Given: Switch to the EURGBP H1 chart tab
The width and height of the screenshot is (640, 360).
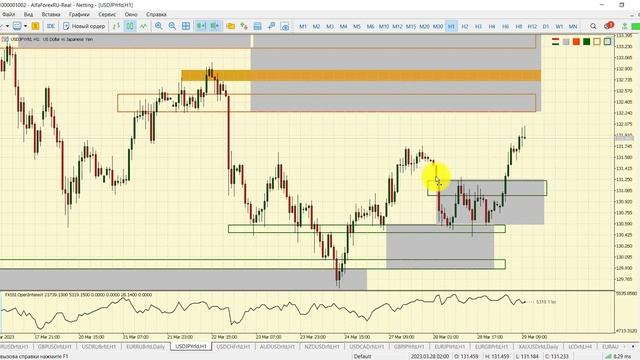Looking at the screenshot, I should [x=491, y=347].
